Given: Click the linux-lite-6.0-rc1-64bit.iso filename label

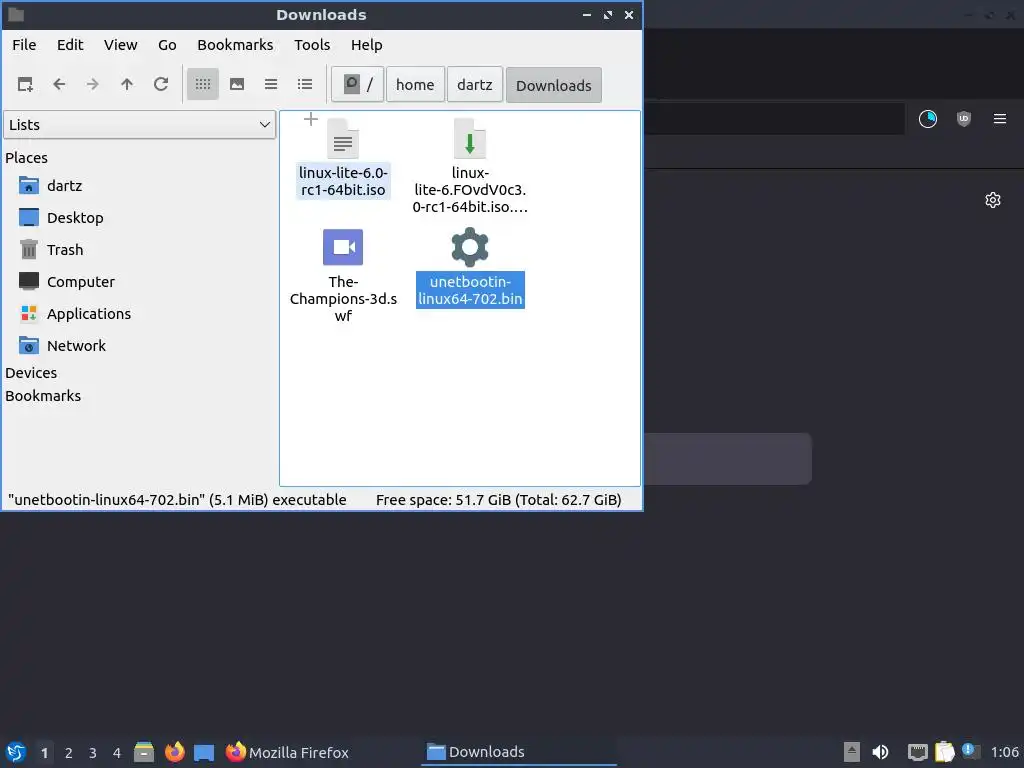Looking at the screenshot, I should (x=343, y=182).
